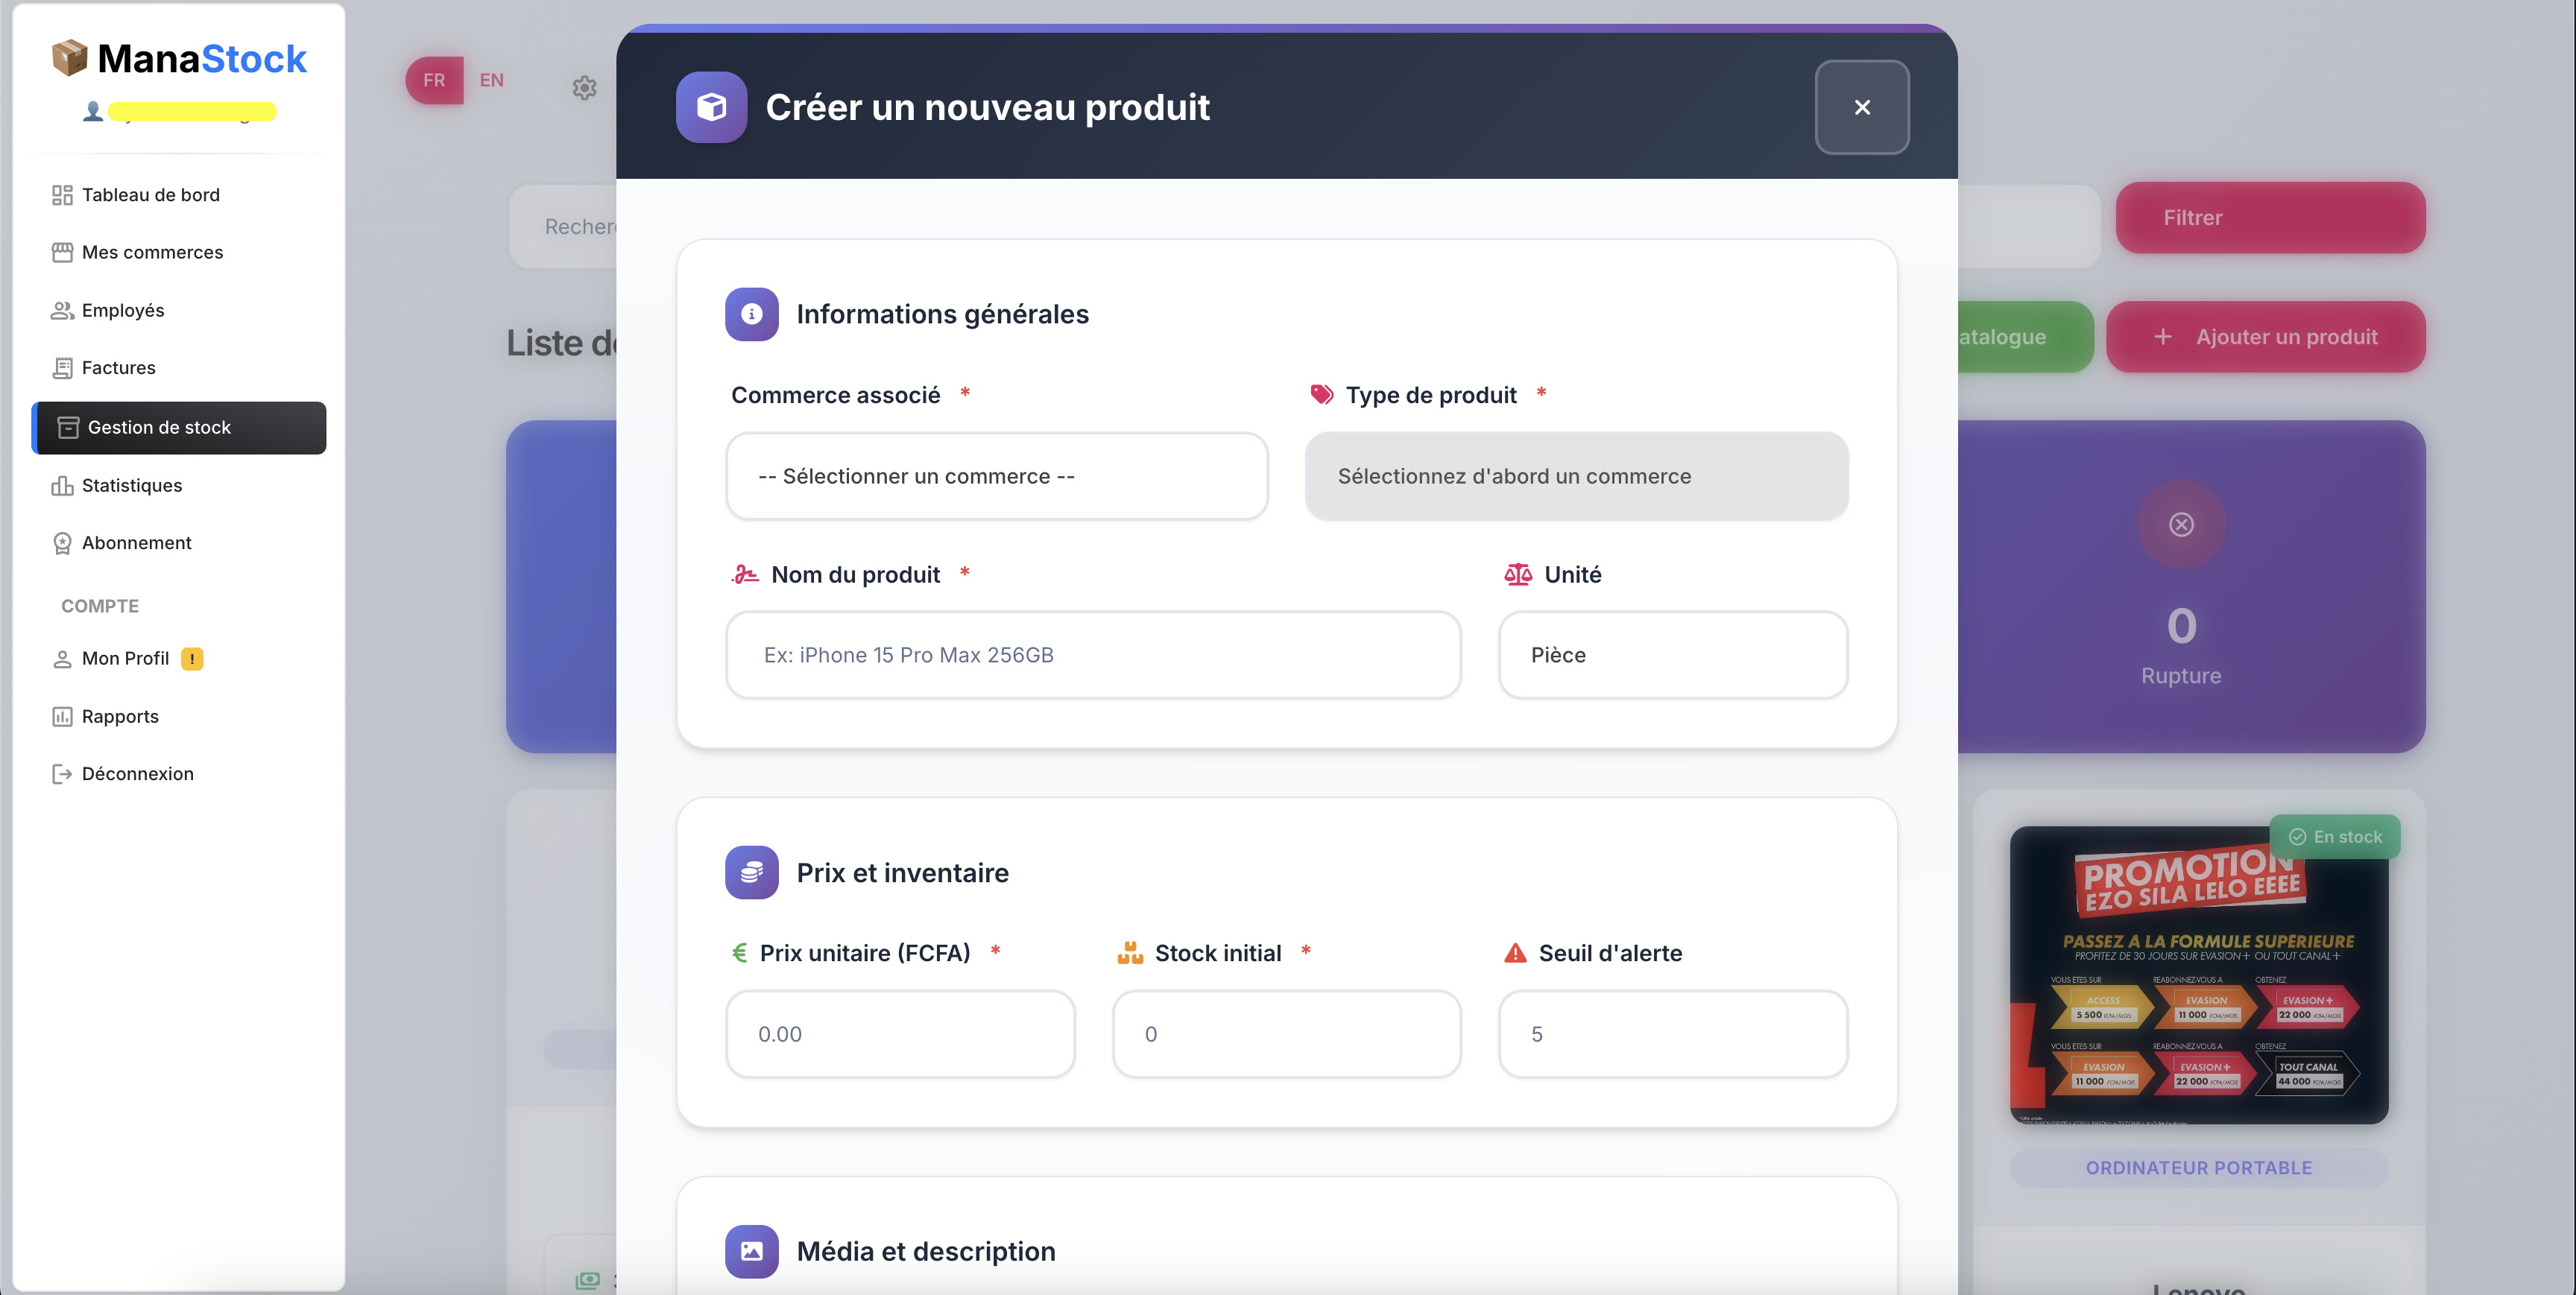Open the Employés page
Viewport: 2576px width, 1295px height.
coord(178,310)
